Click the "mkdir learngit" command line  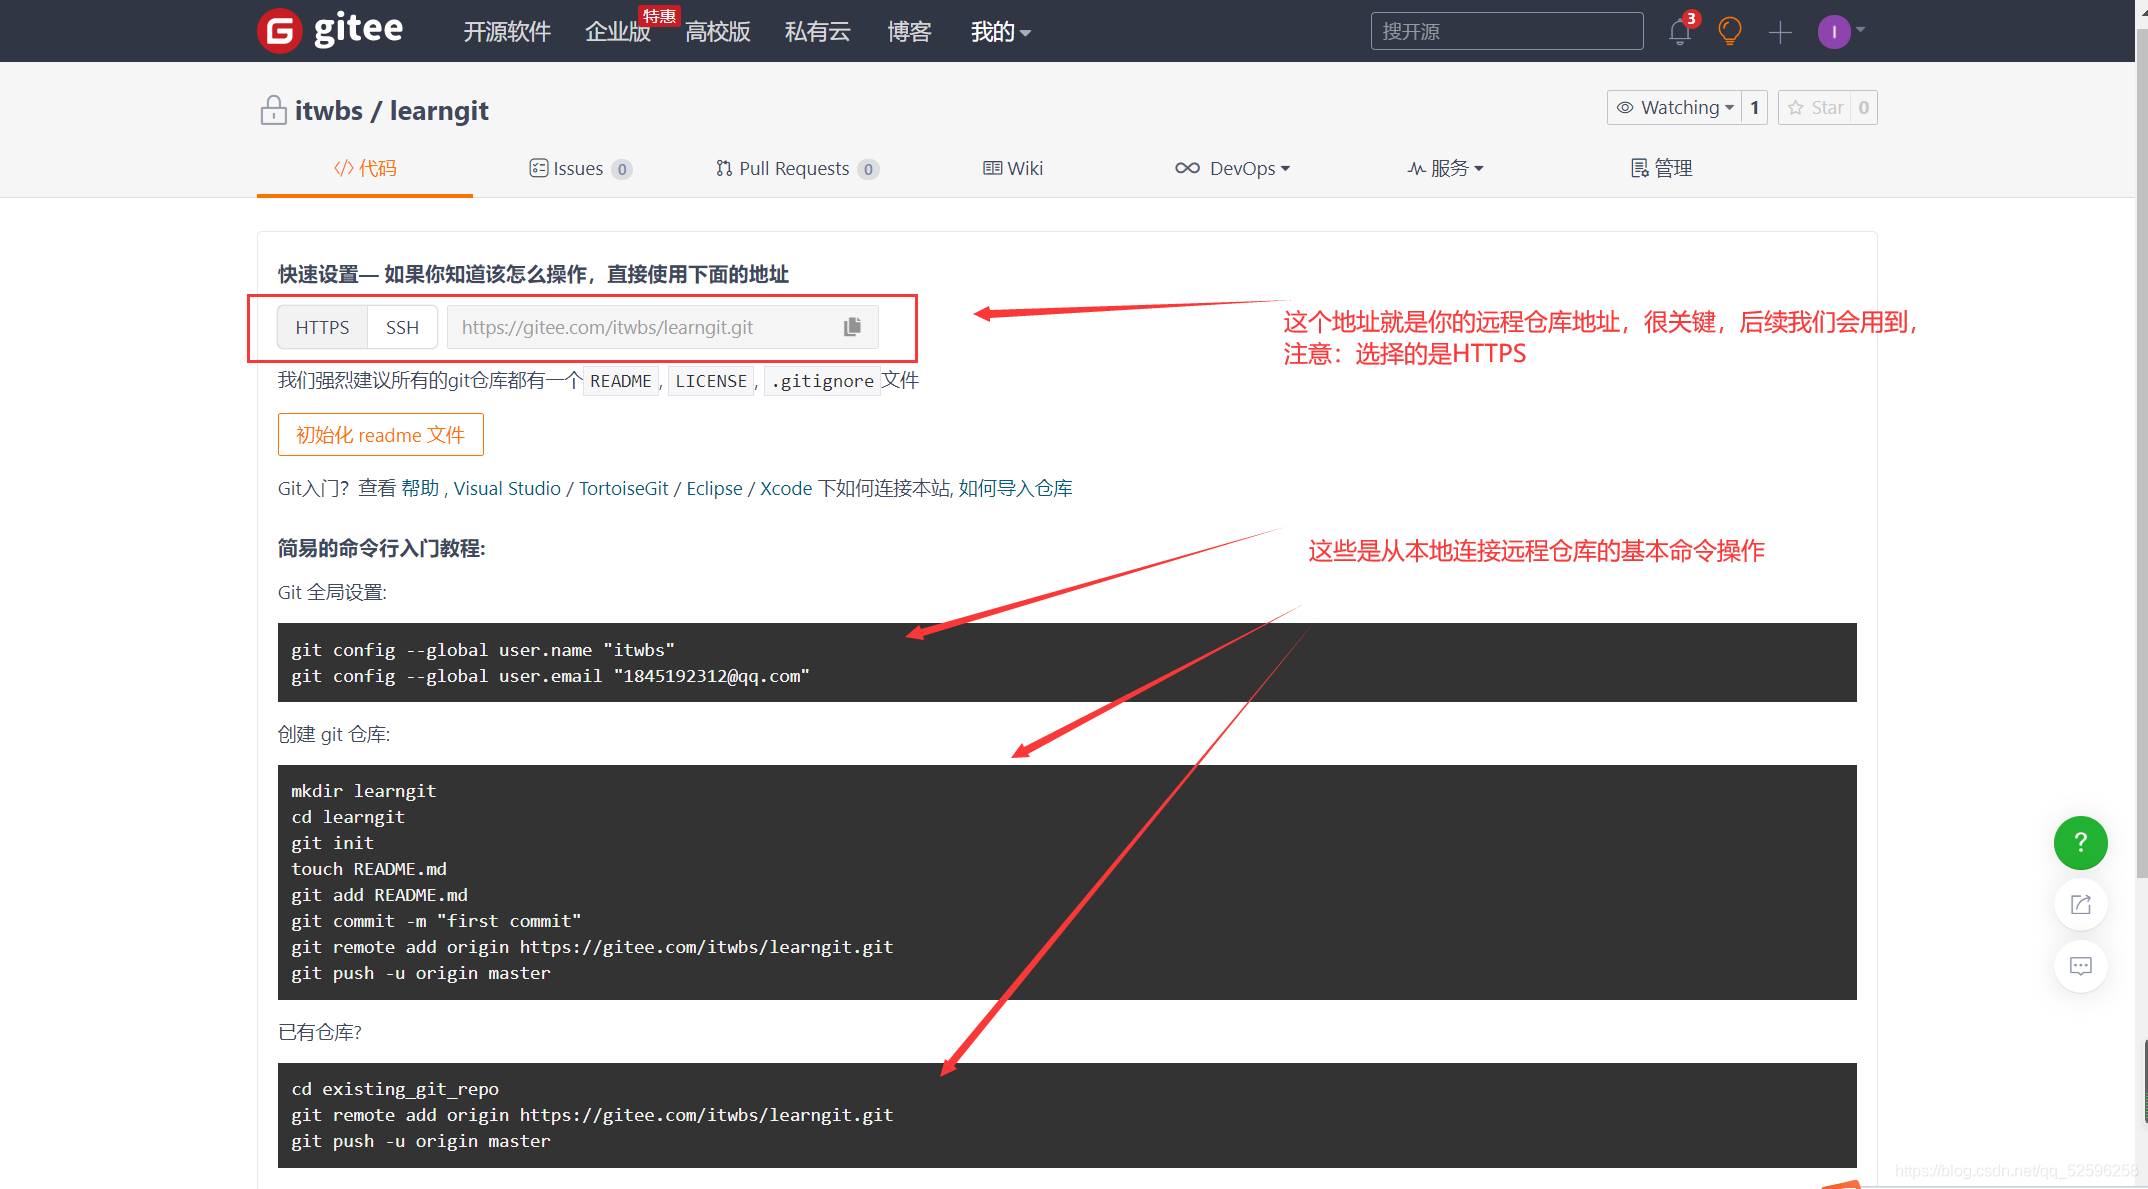(363, 791)
